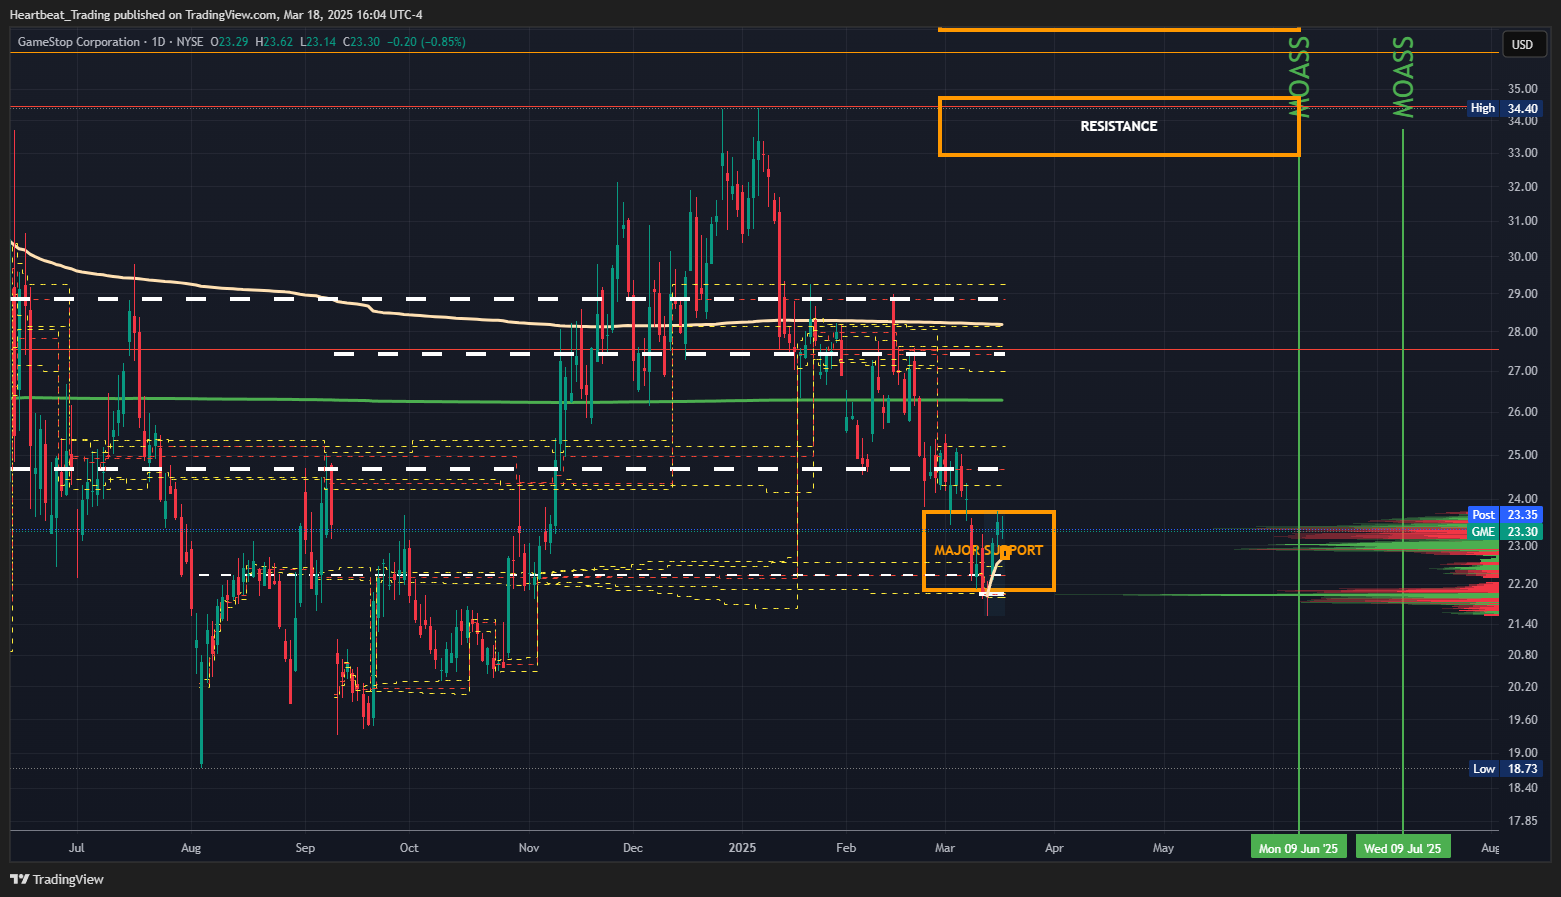The image size is (1561, 897).
Task: Click the 32.00 price scale value
Action: tap(1522, 187)
